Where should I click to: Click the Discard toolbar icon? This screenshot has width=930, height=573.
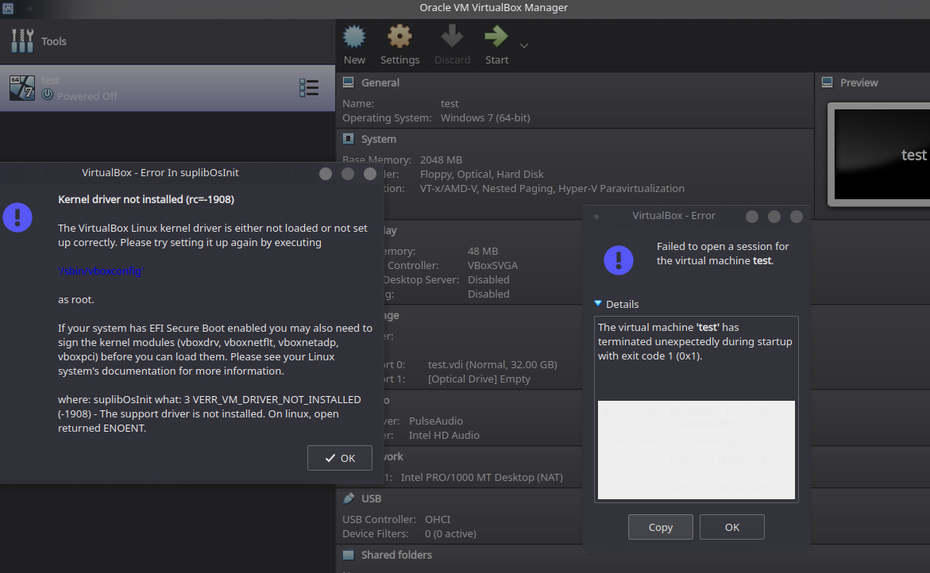tap(452, 37)
